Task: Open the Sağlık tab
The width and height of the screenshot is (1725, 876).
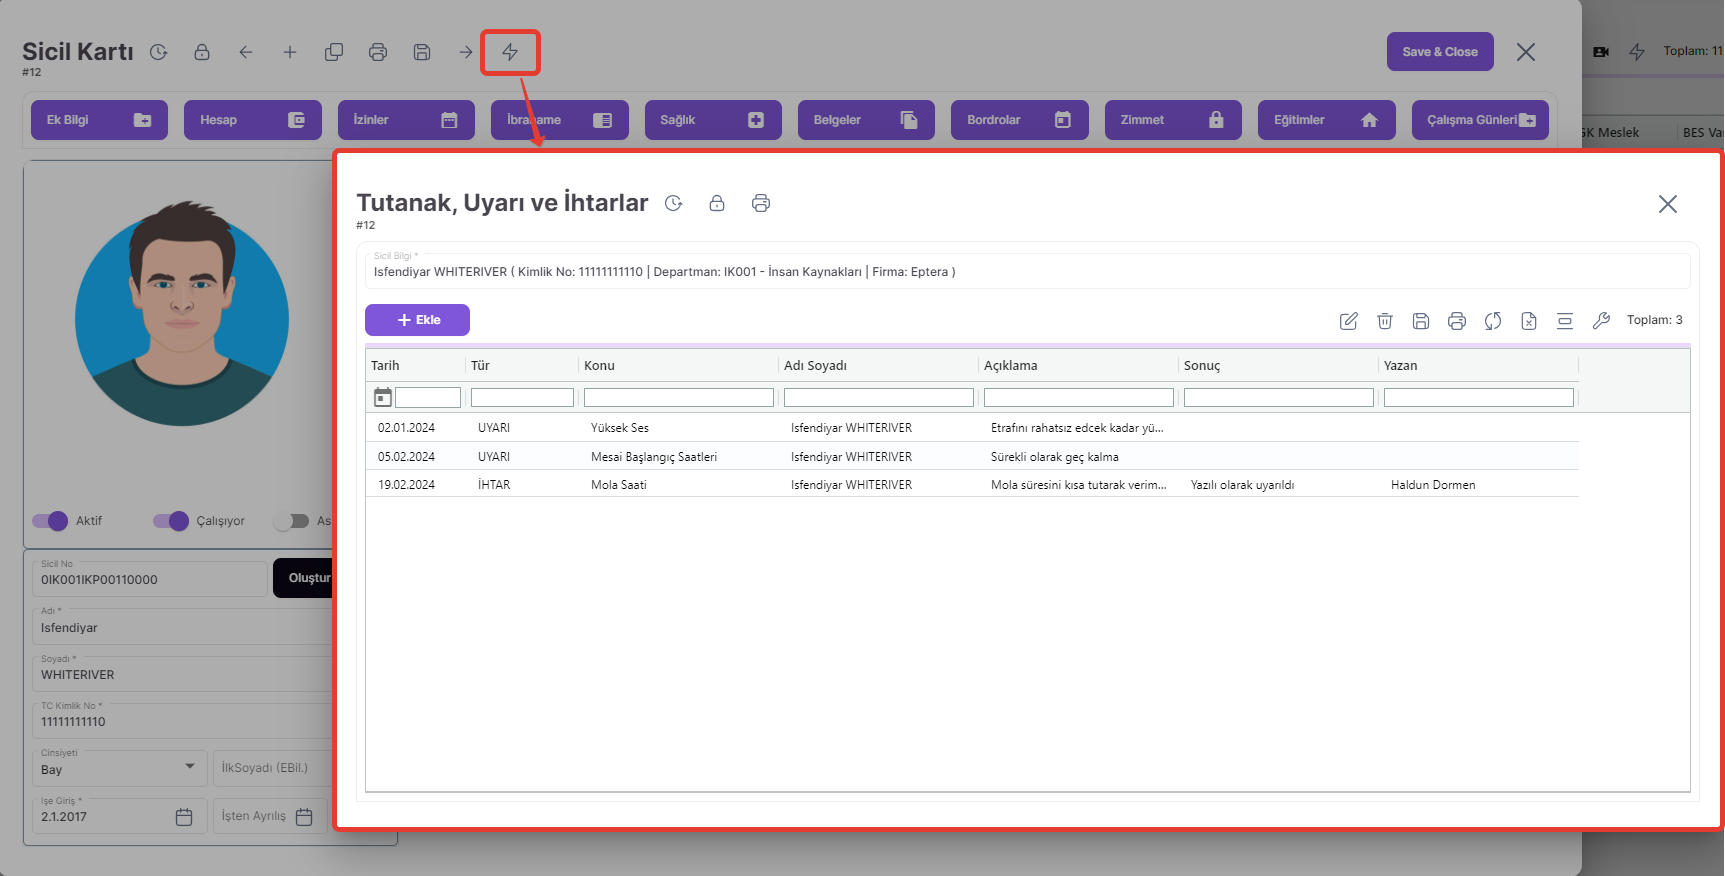Action: pyautogui.click(x=712, y=120)
